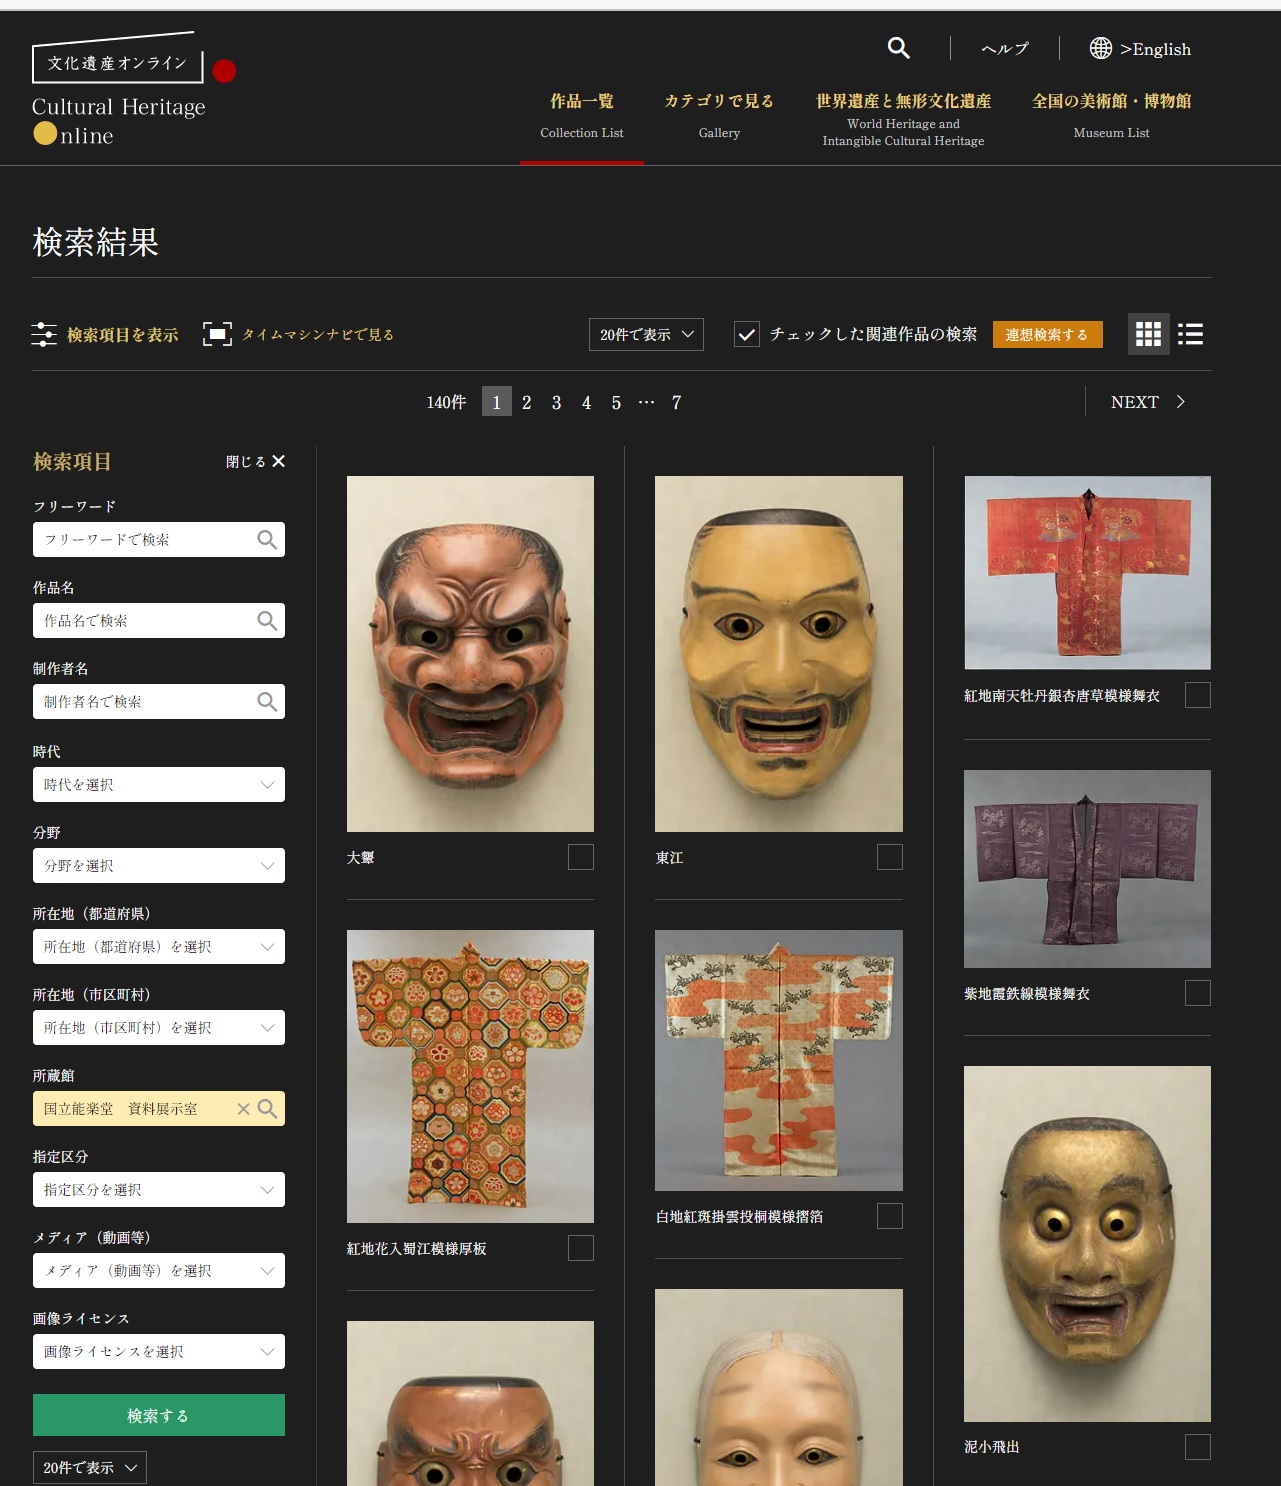Close the search panel with 閉じる X
Viewport: 1281px width, 1486px height.
(256, 461)
